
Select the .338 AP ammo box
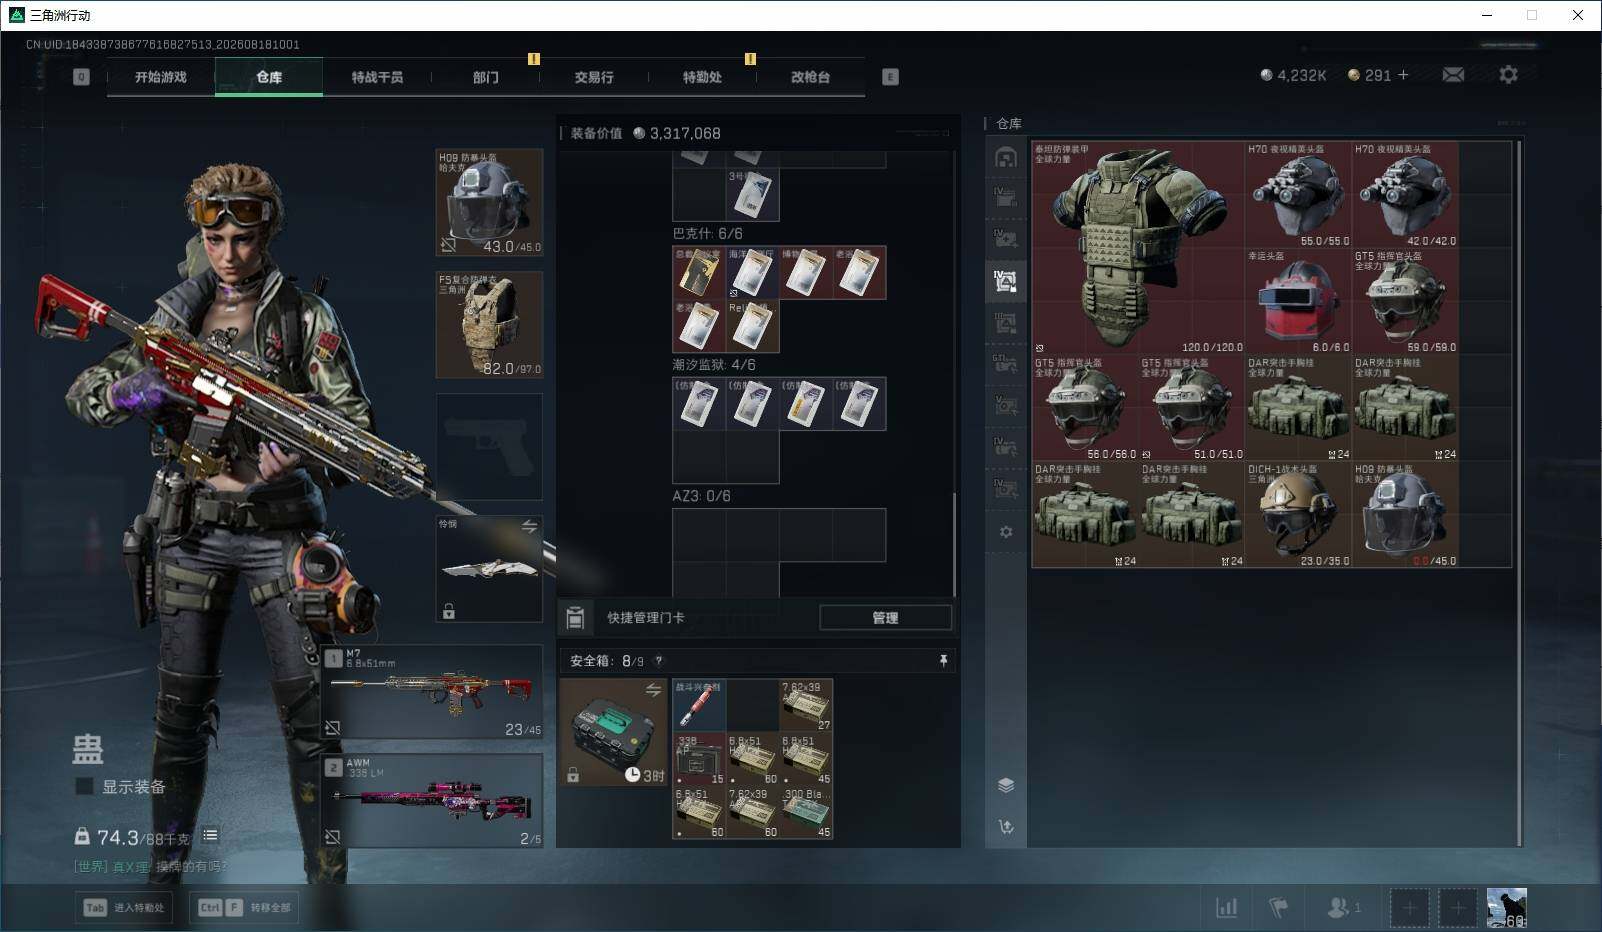(x=699, y=759)
